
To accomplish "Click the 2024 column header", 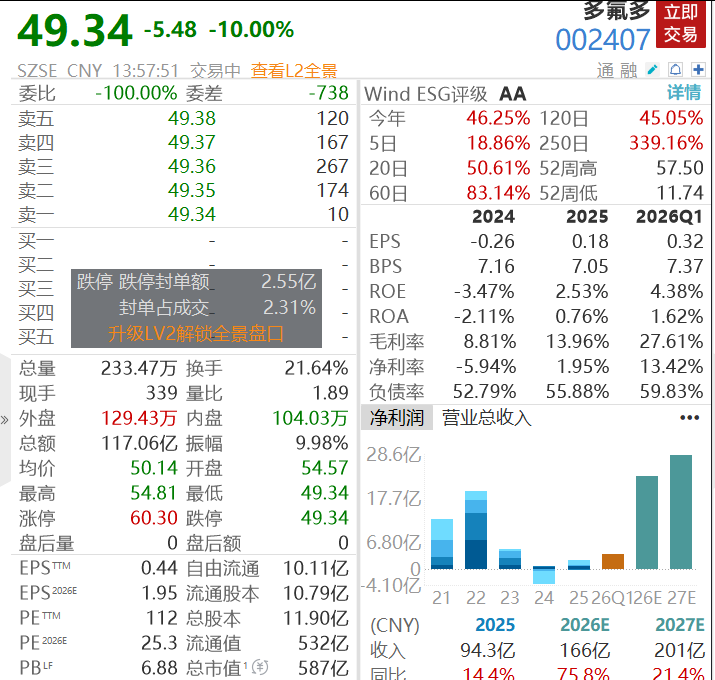I will (x=493, y=217).
